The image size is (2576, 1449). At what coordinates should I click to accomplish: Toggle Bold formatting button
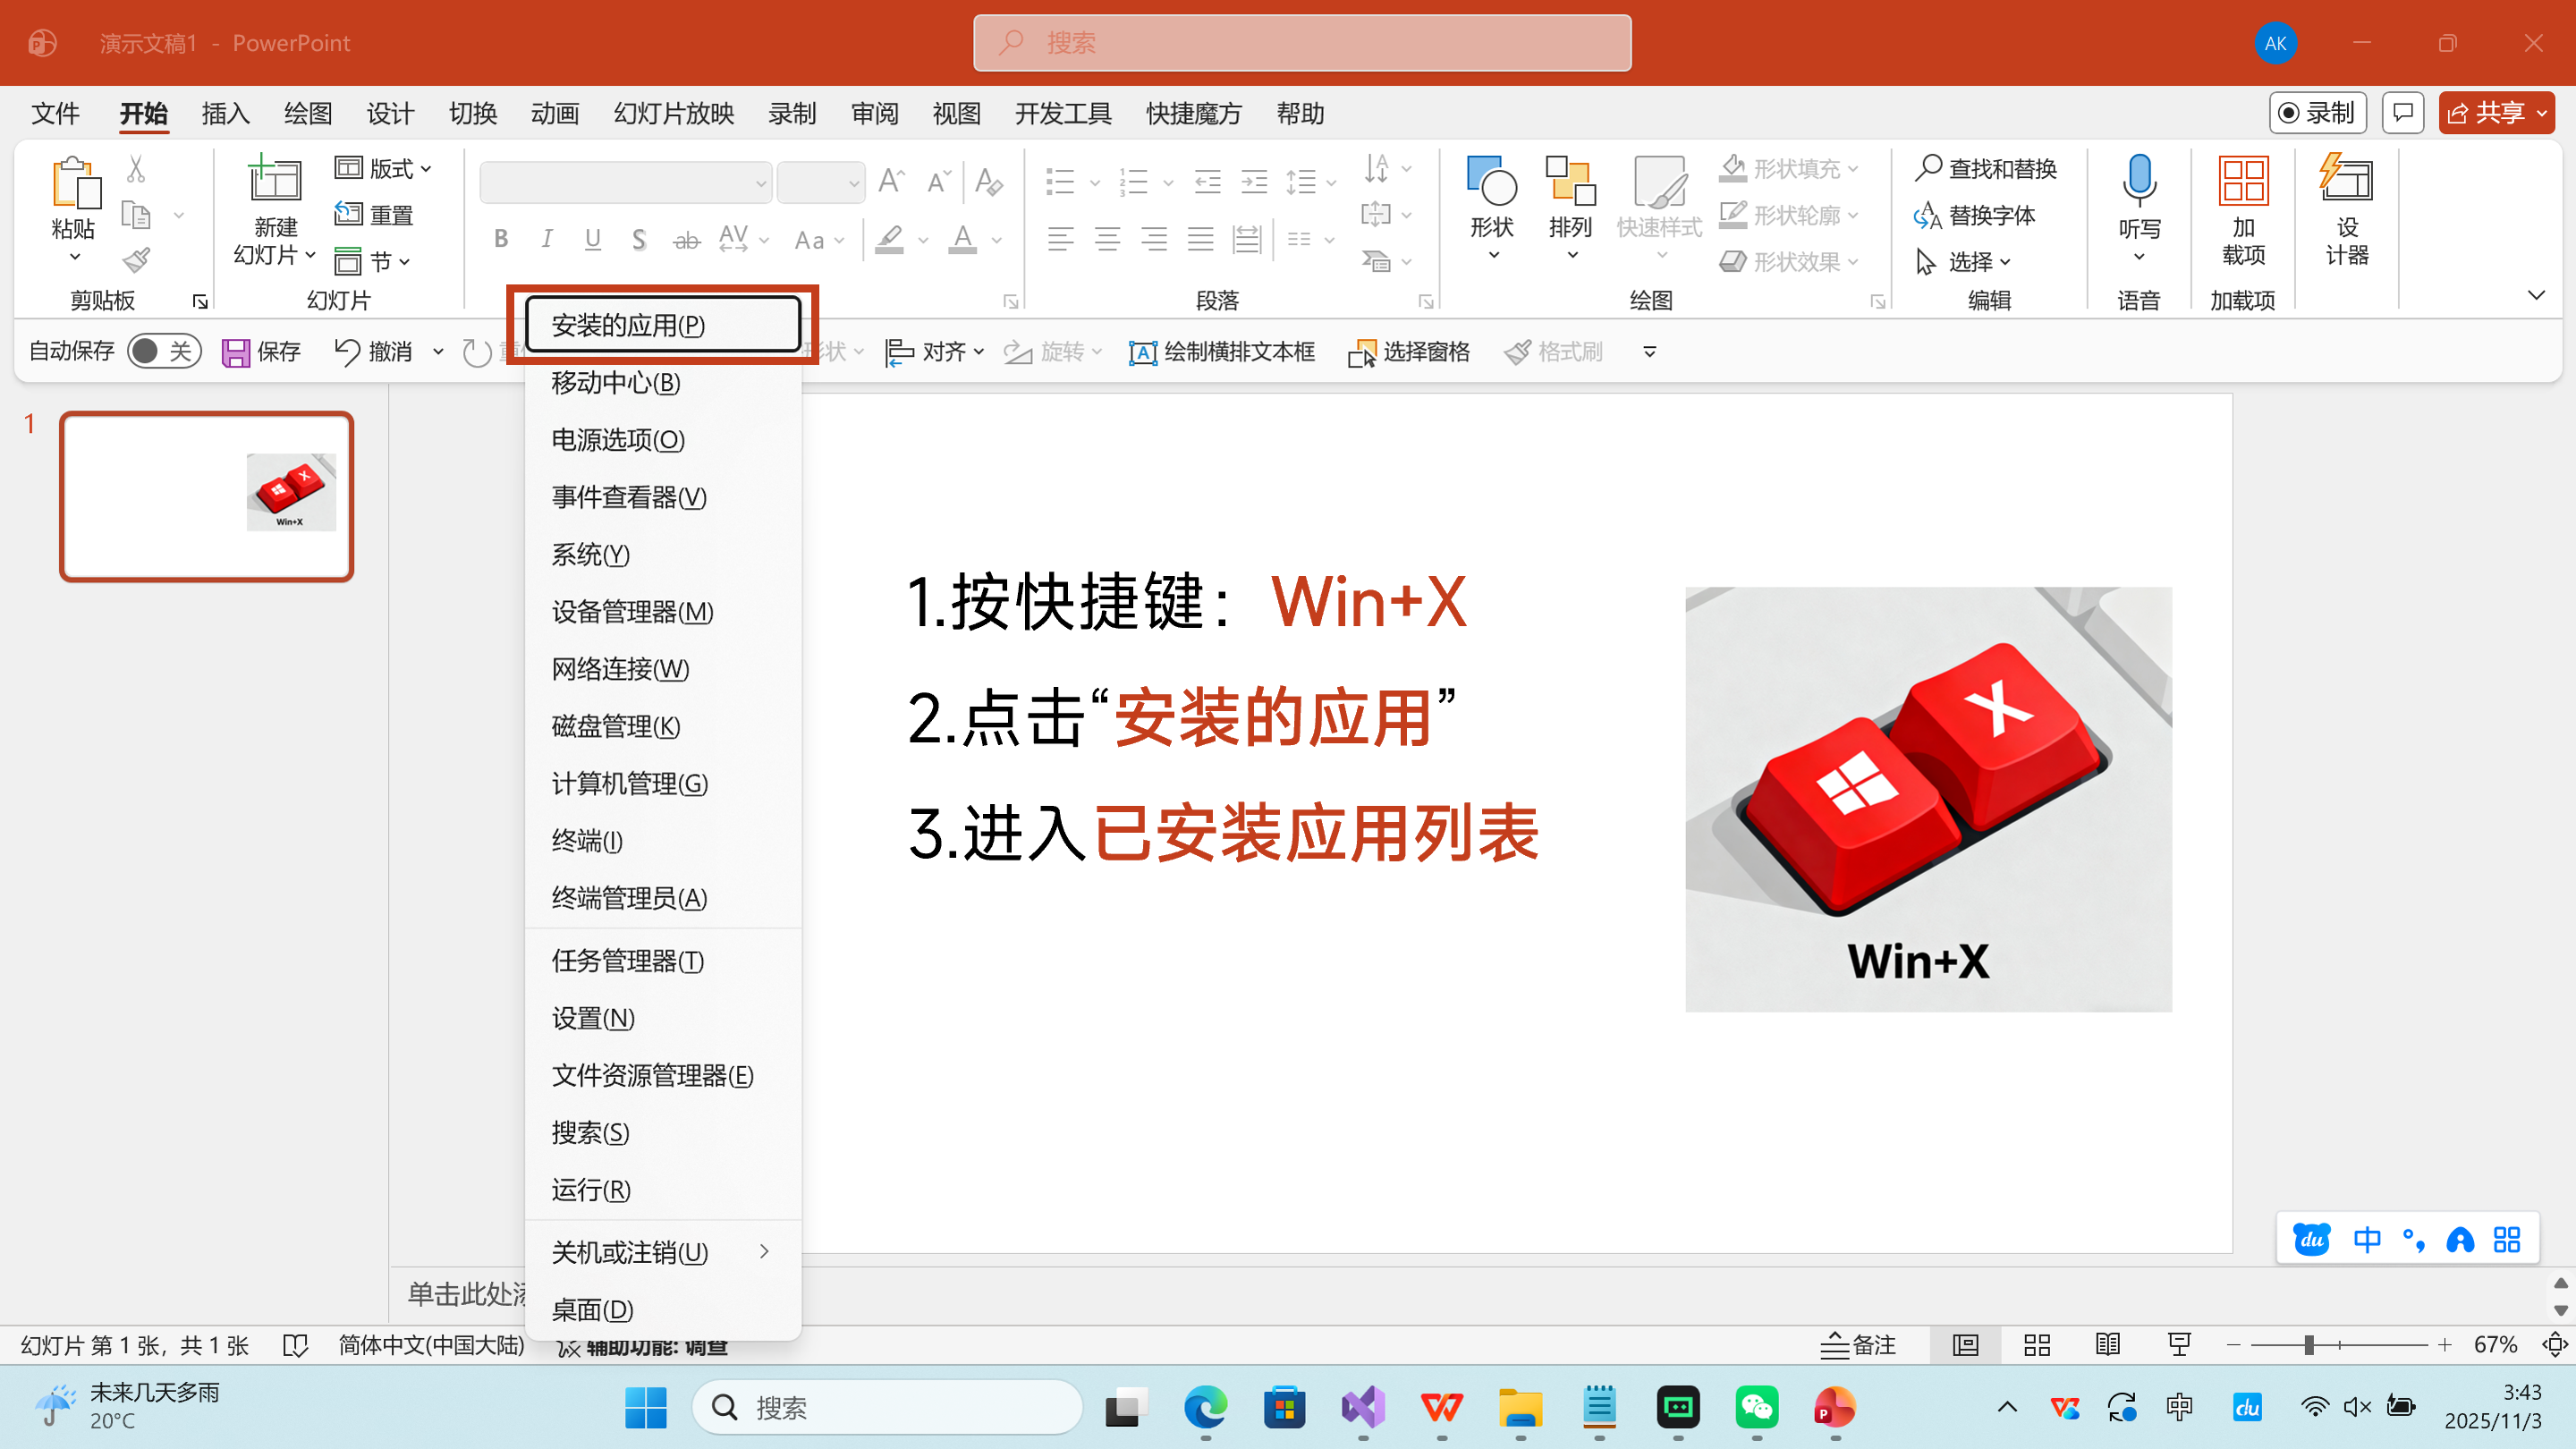[x=501, y=239]
